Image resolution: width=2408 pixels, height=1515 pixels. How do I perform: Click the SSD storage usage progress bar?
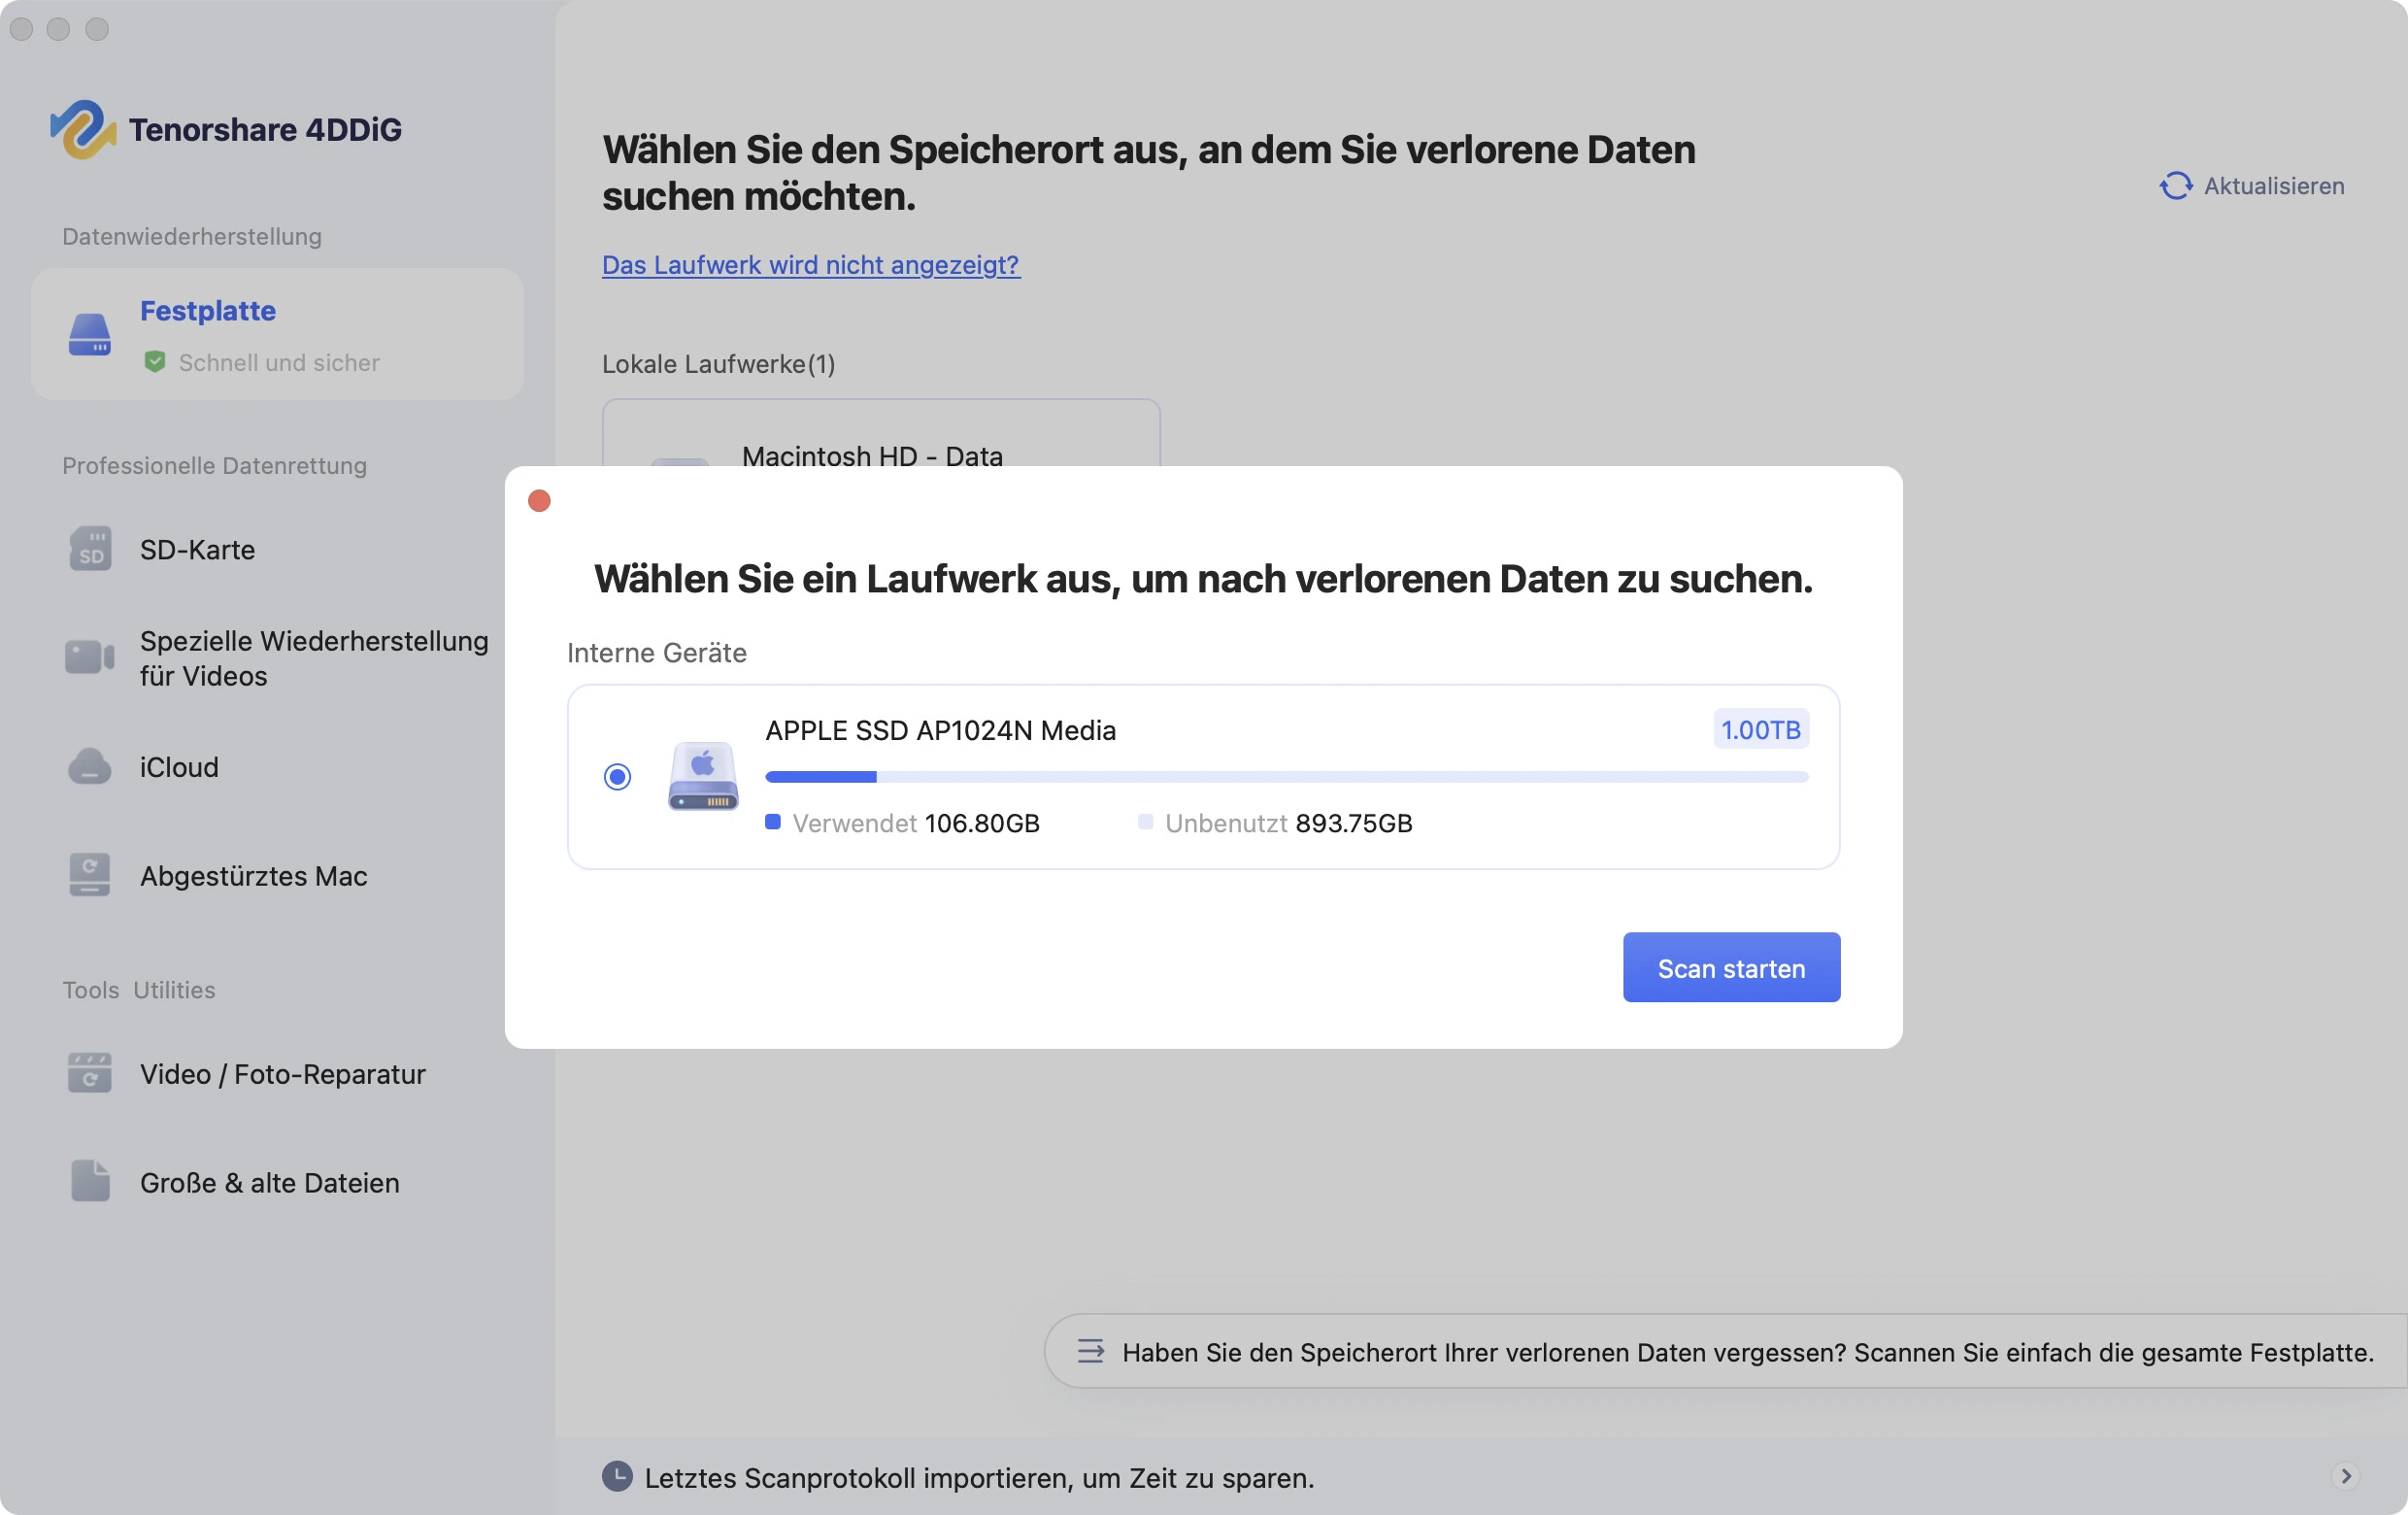click(x=1286, y=777)
